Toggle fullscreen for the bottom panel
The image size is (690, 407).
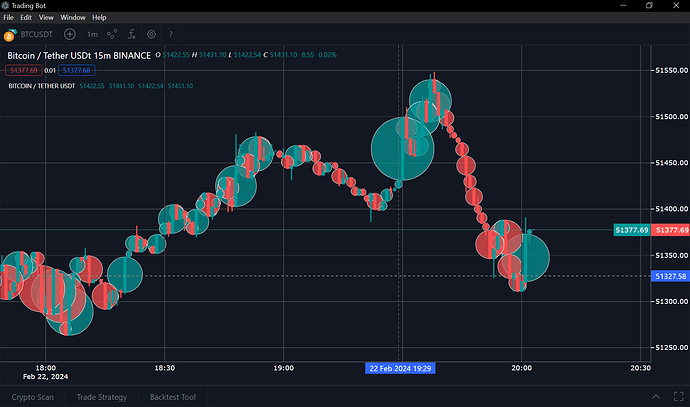(x=679, y=396)
